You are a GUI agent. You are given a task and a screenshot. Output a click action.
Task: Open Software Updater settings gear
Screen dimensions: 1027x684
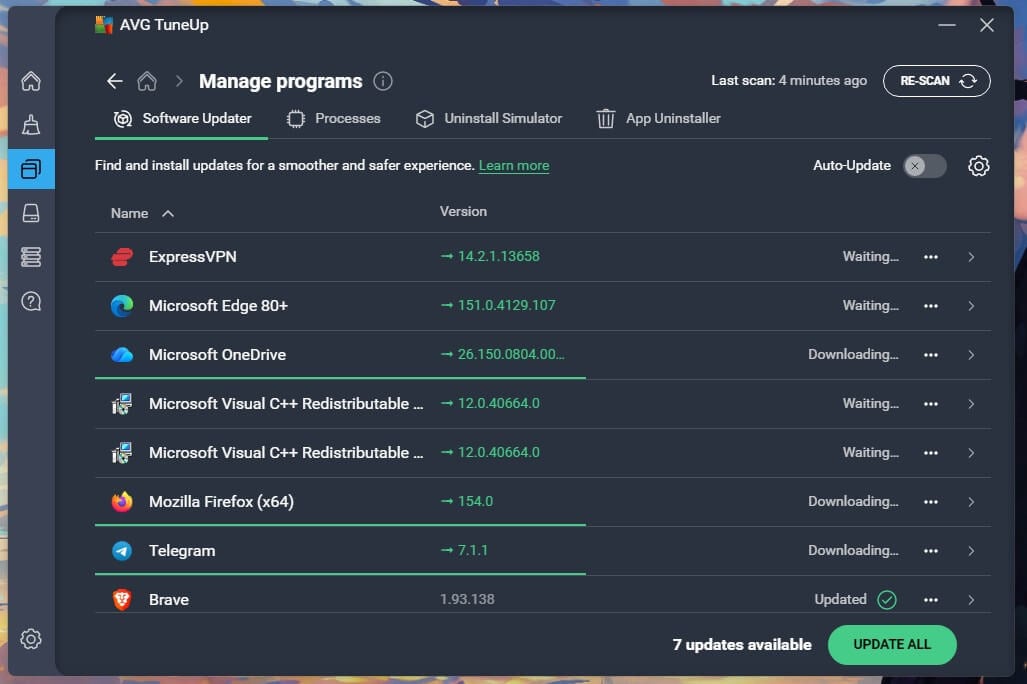coord(979,166)
